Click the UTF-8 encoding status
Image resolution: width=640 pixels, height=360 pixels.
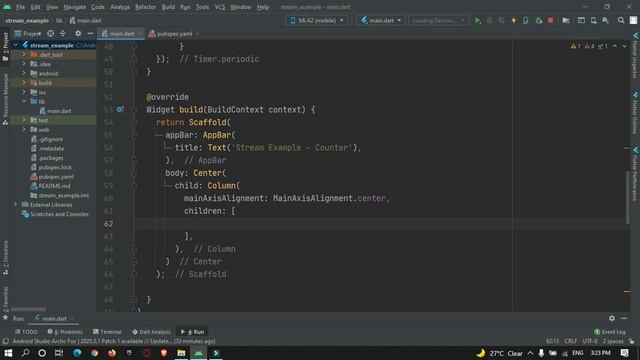coord(590,341)
